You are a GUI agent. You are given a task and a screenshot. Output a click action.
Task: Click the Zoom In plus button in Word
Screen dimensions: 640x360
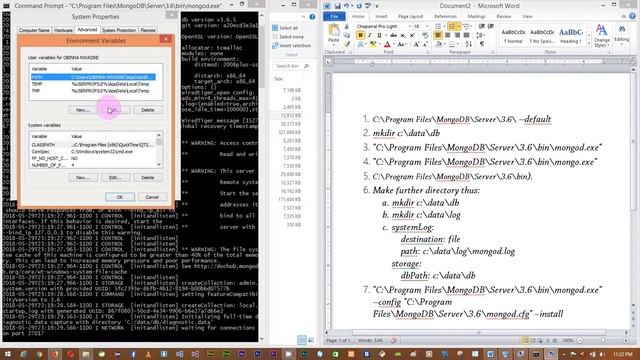point(626,340)
